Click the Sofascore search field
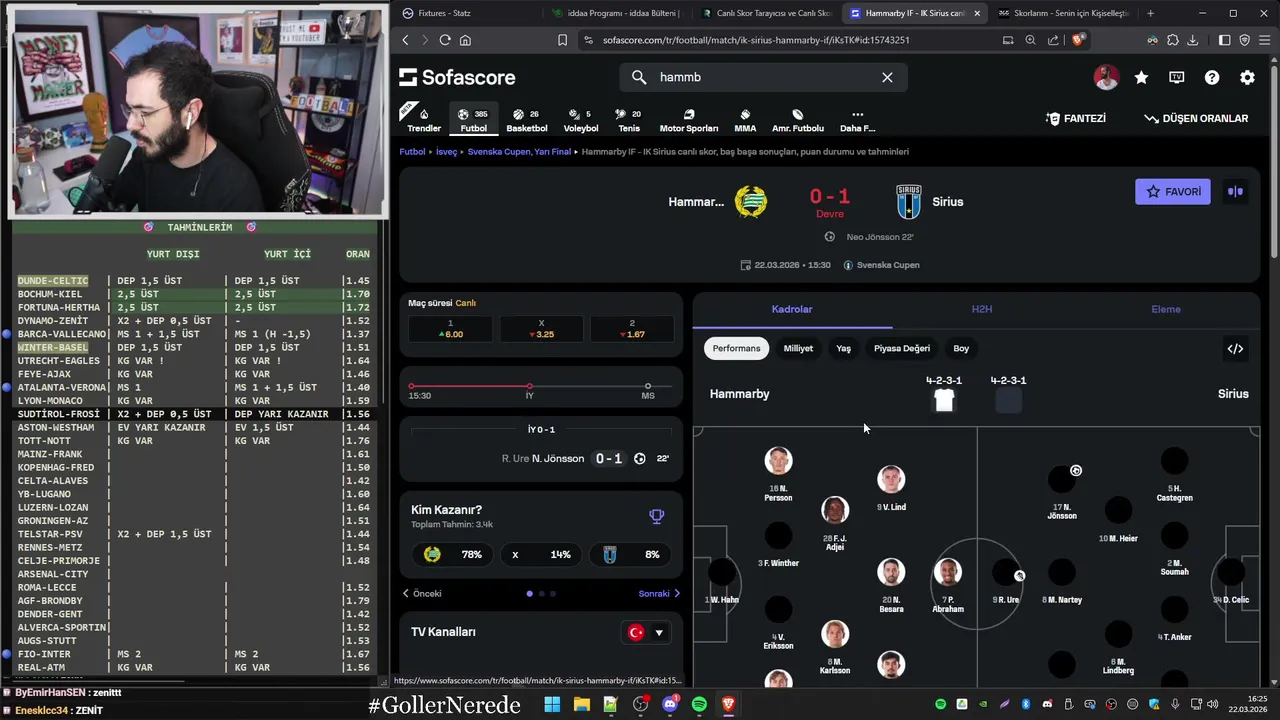Screen dimensions: 1280x720 coord(764,77)
